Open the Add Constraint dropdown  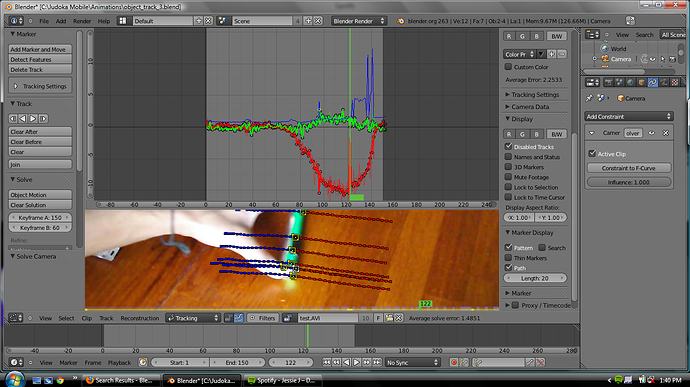[x=629, y=116]
